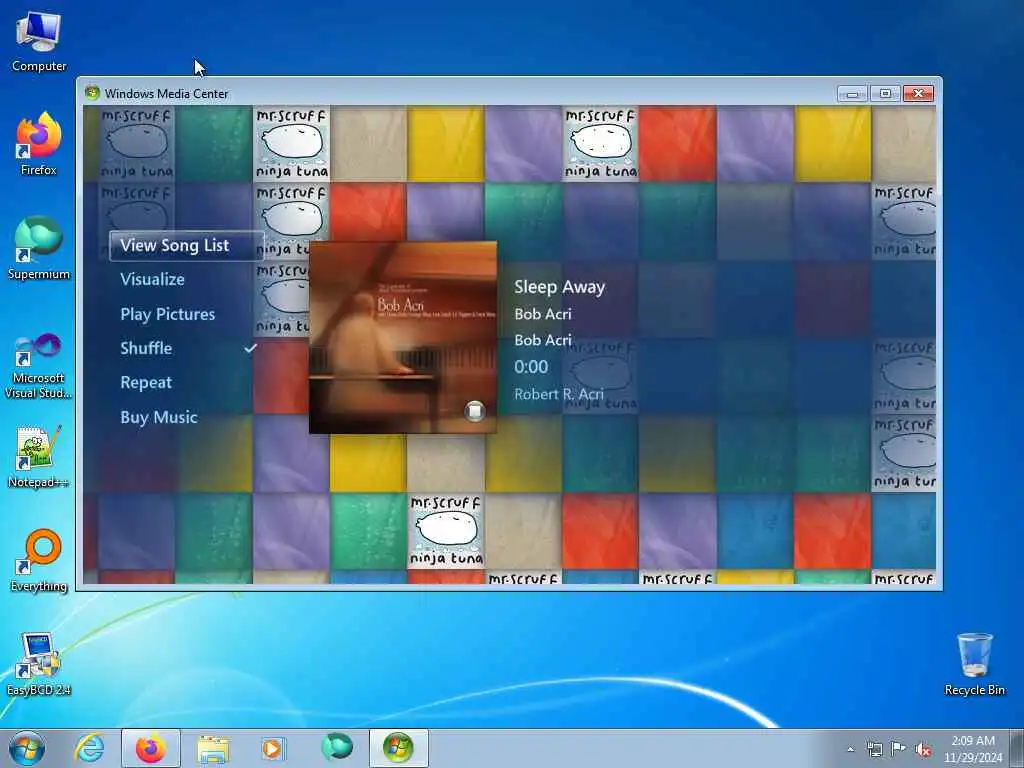Select the Windows Media Center taskbar button
The image size is (1024, 768).
coord(398,748)
